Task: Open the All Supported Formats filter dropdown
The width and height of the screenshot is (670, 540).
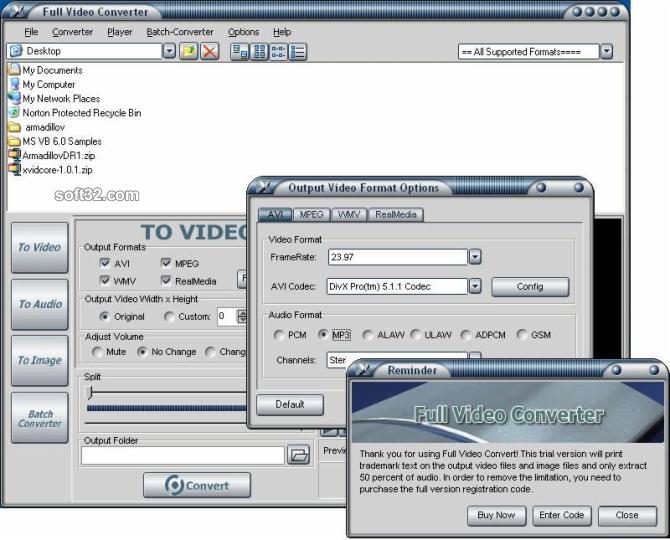Action: click(x=606, y=52)
